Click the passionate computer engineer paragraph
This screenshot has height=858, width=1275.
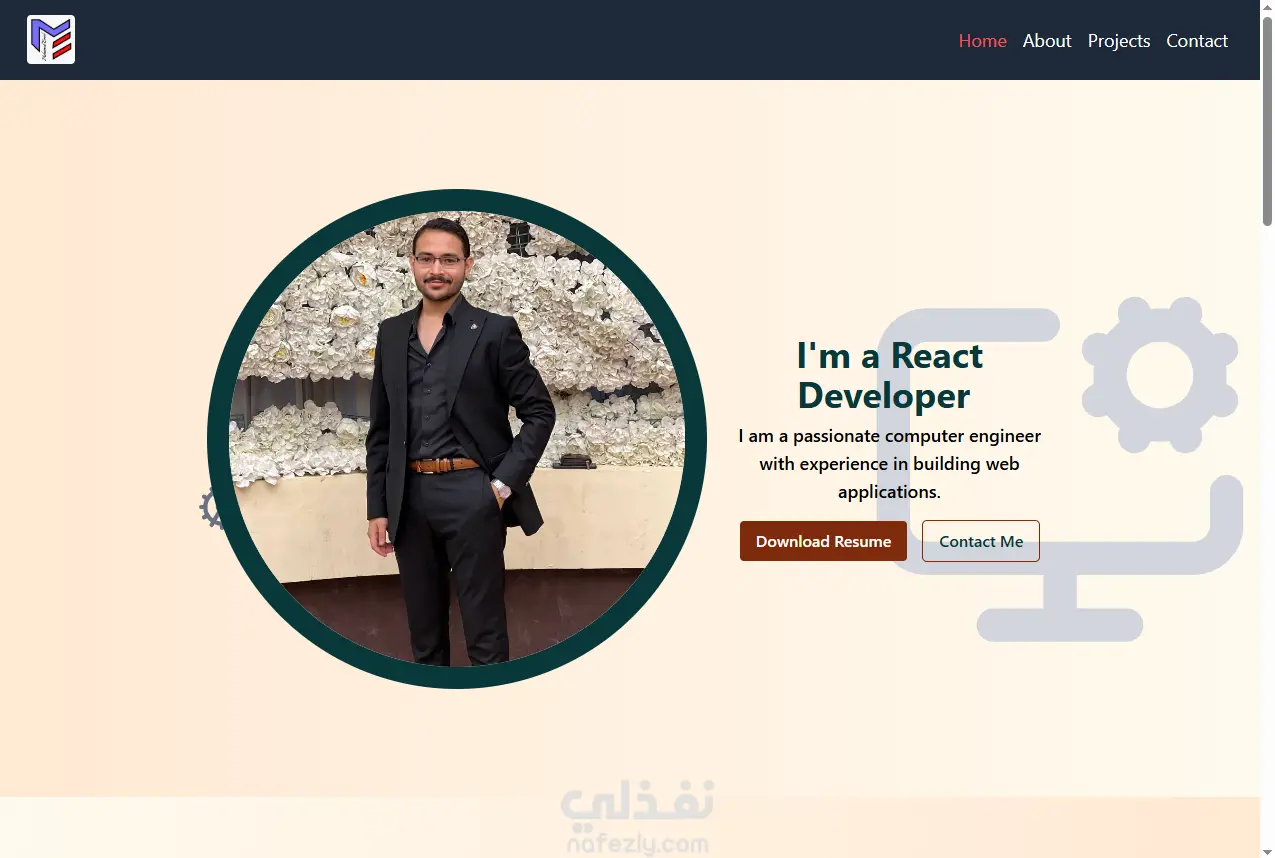pos(889,463)
